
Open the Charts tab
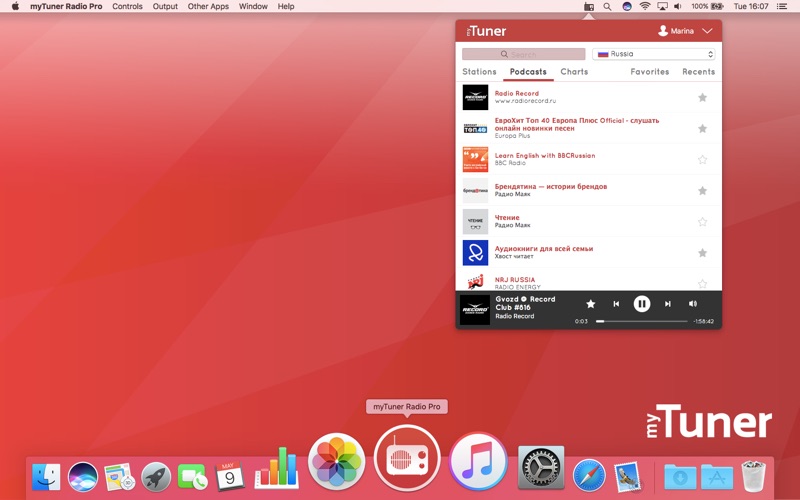tap(574, 71)
